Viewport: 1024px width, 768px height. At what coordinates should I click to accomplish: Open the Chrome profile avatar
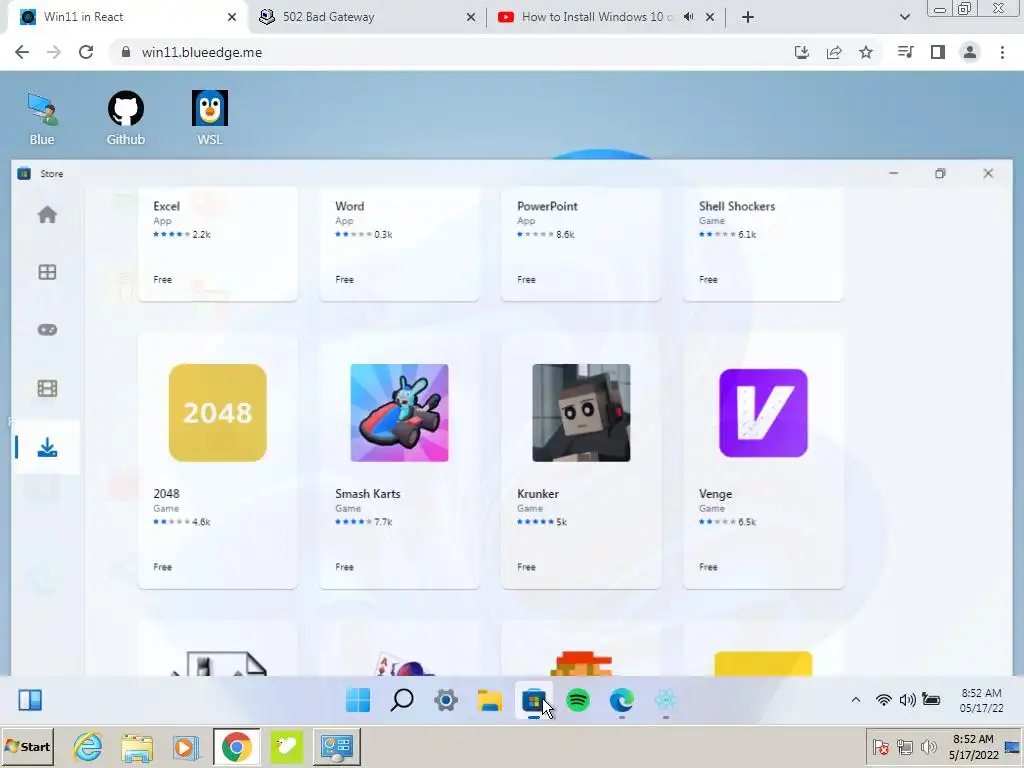pyautogui.click(x=970, y=52)
